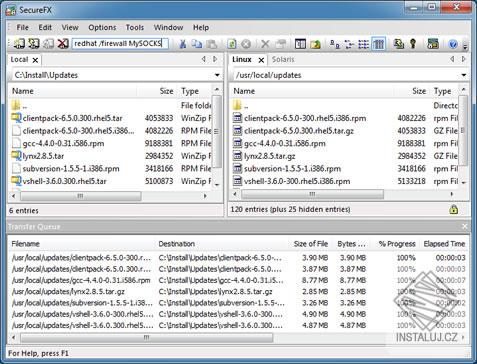Screen dimensions: 477x364
Task: Click the Delete X toolbar icon
Action: [x=265, y=44]
